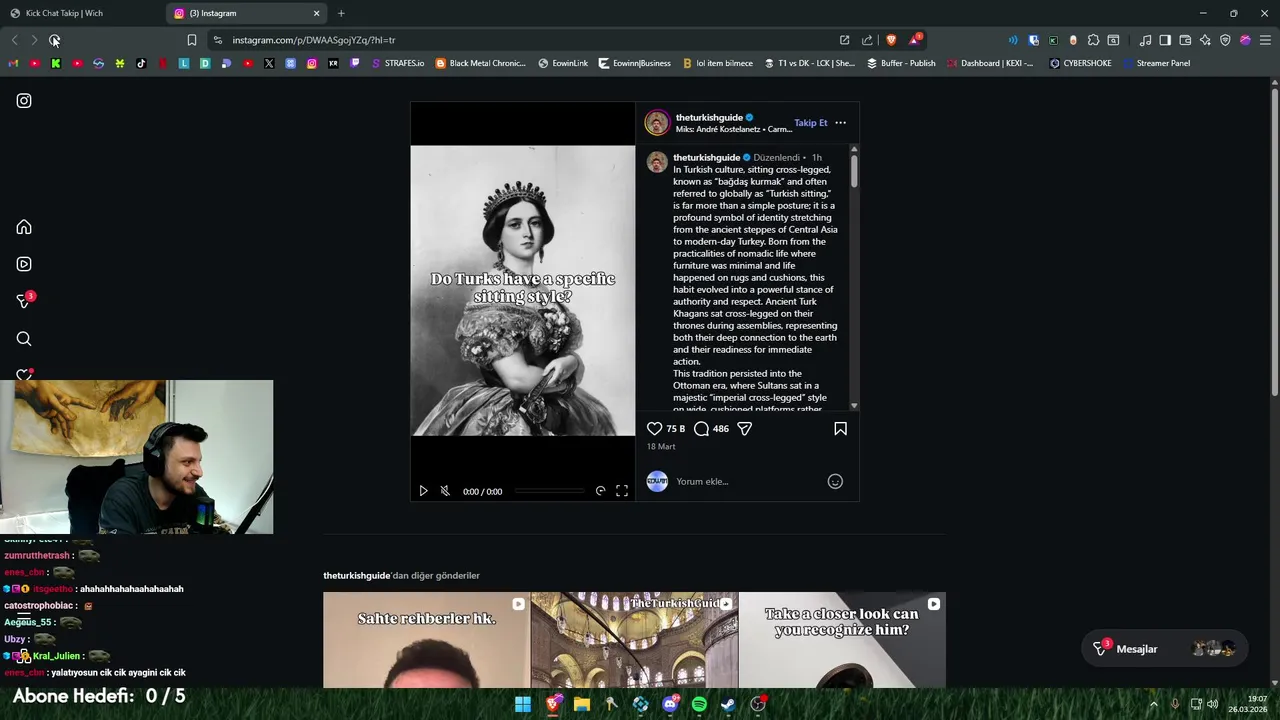Close the Instagram browser tab
The image size is (1280, 720).
(317, 13)
